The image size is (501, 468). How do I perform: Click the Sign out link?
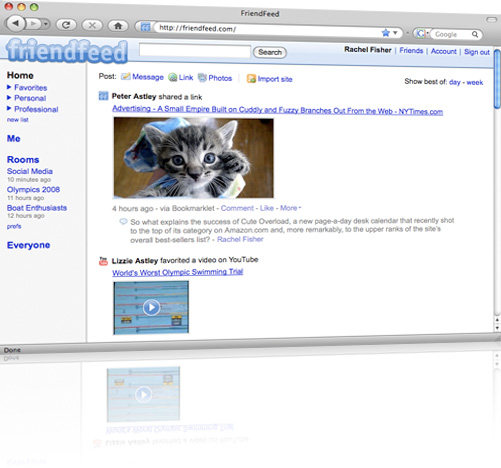[x=477, y=52]
